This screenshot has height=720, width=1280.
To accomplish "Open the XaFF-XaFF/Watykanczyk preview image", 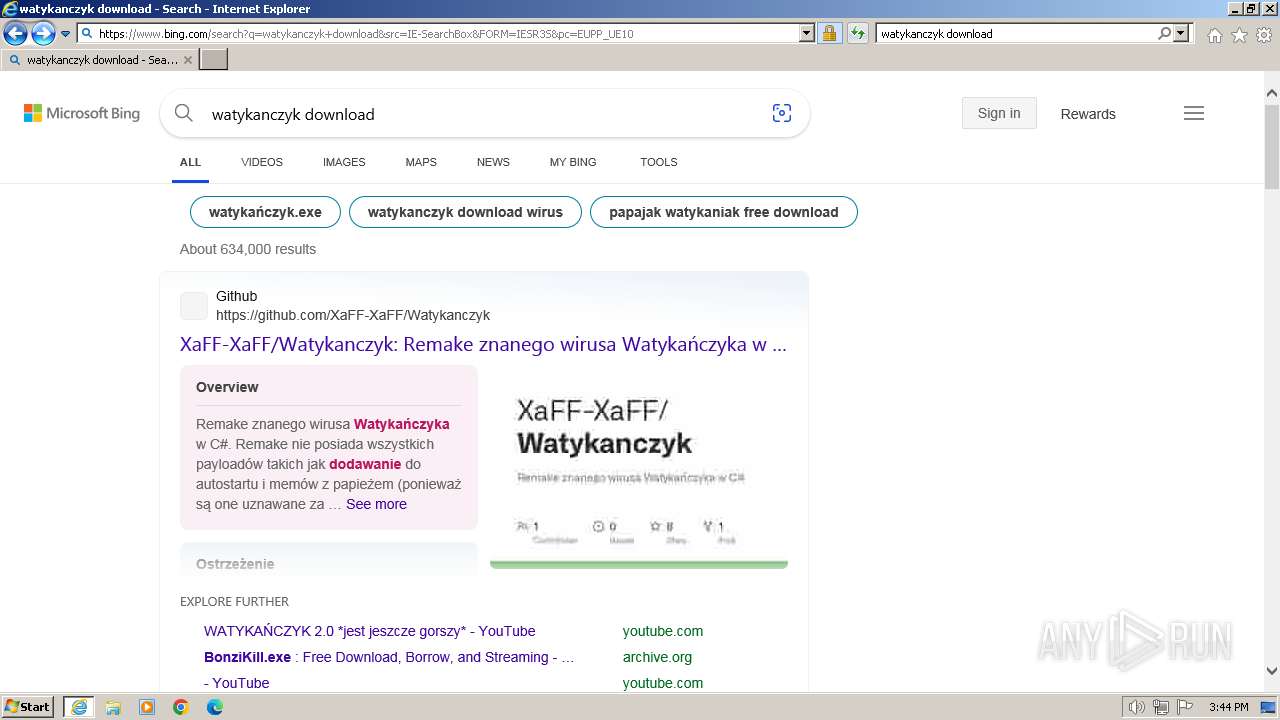I will (x=639, y=467).
